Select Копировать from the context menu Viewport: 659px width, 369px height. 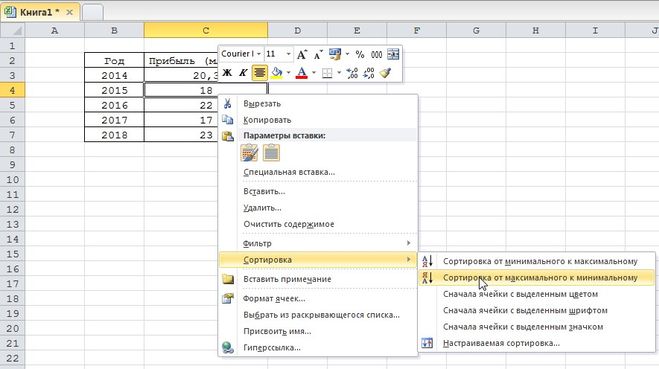318,120
